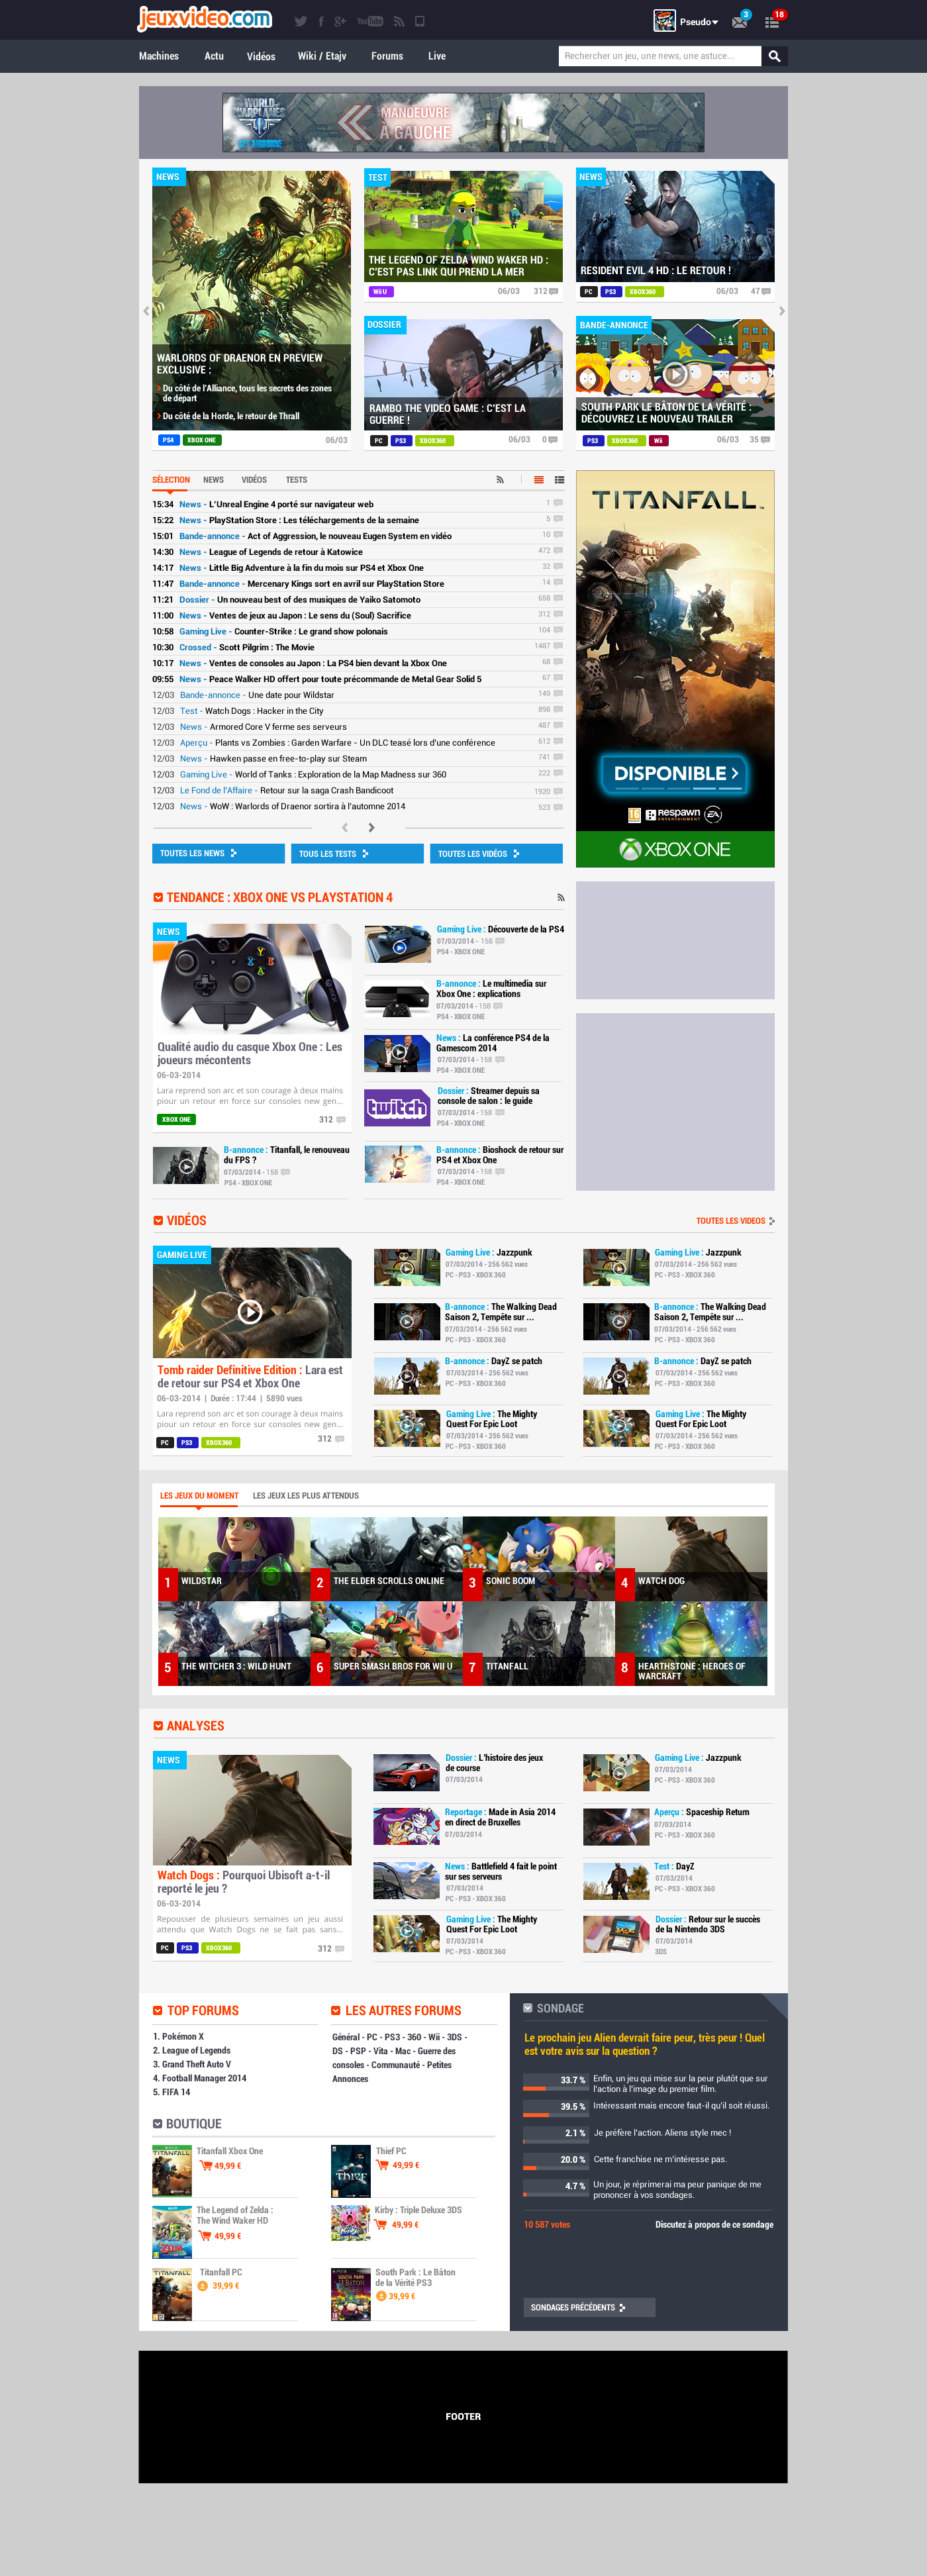Click the Sondages précédents button

589,2307
